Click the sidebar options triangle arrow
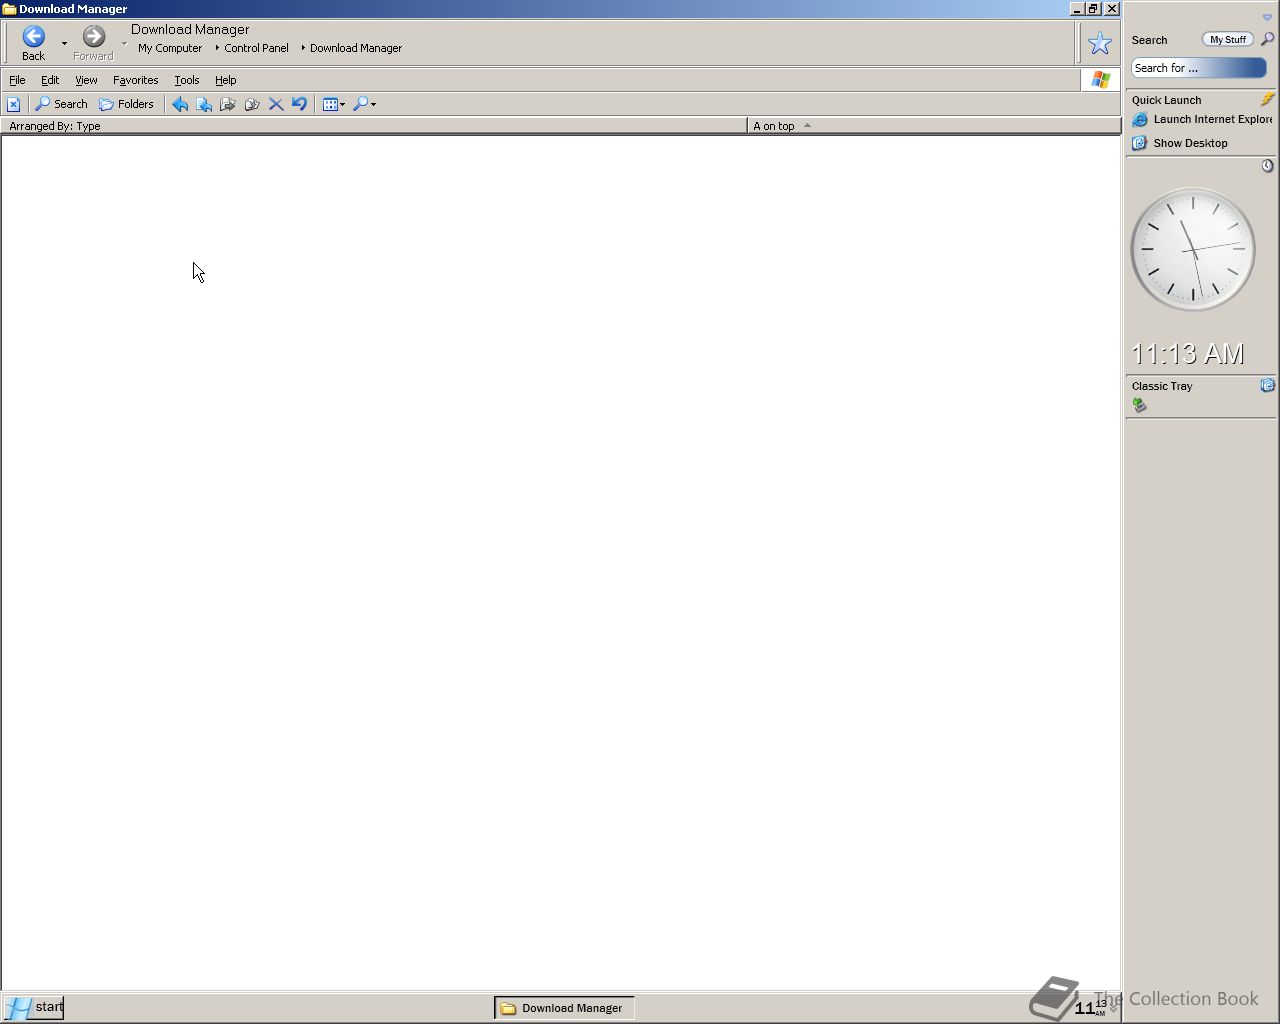1280x1024 pixels. click(x=1267, y=17)
